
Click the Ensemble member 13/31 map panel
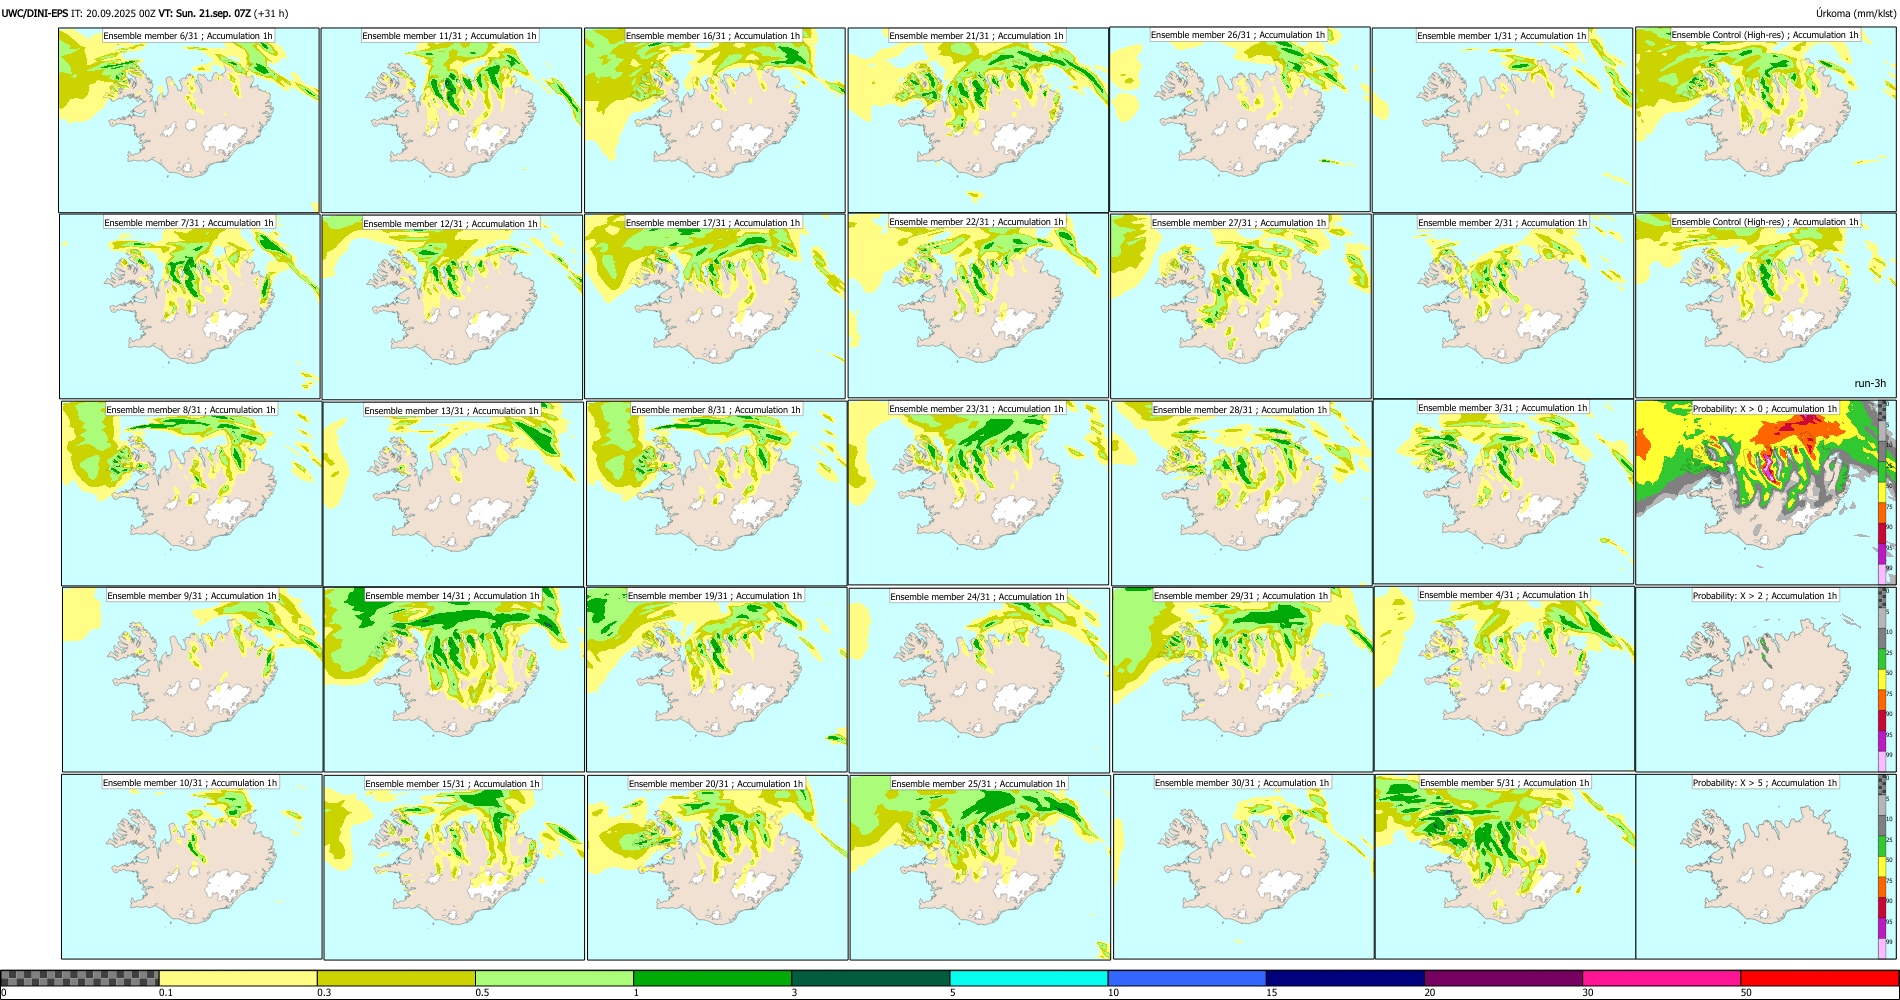pyautogui.click(x=453, y=493)
